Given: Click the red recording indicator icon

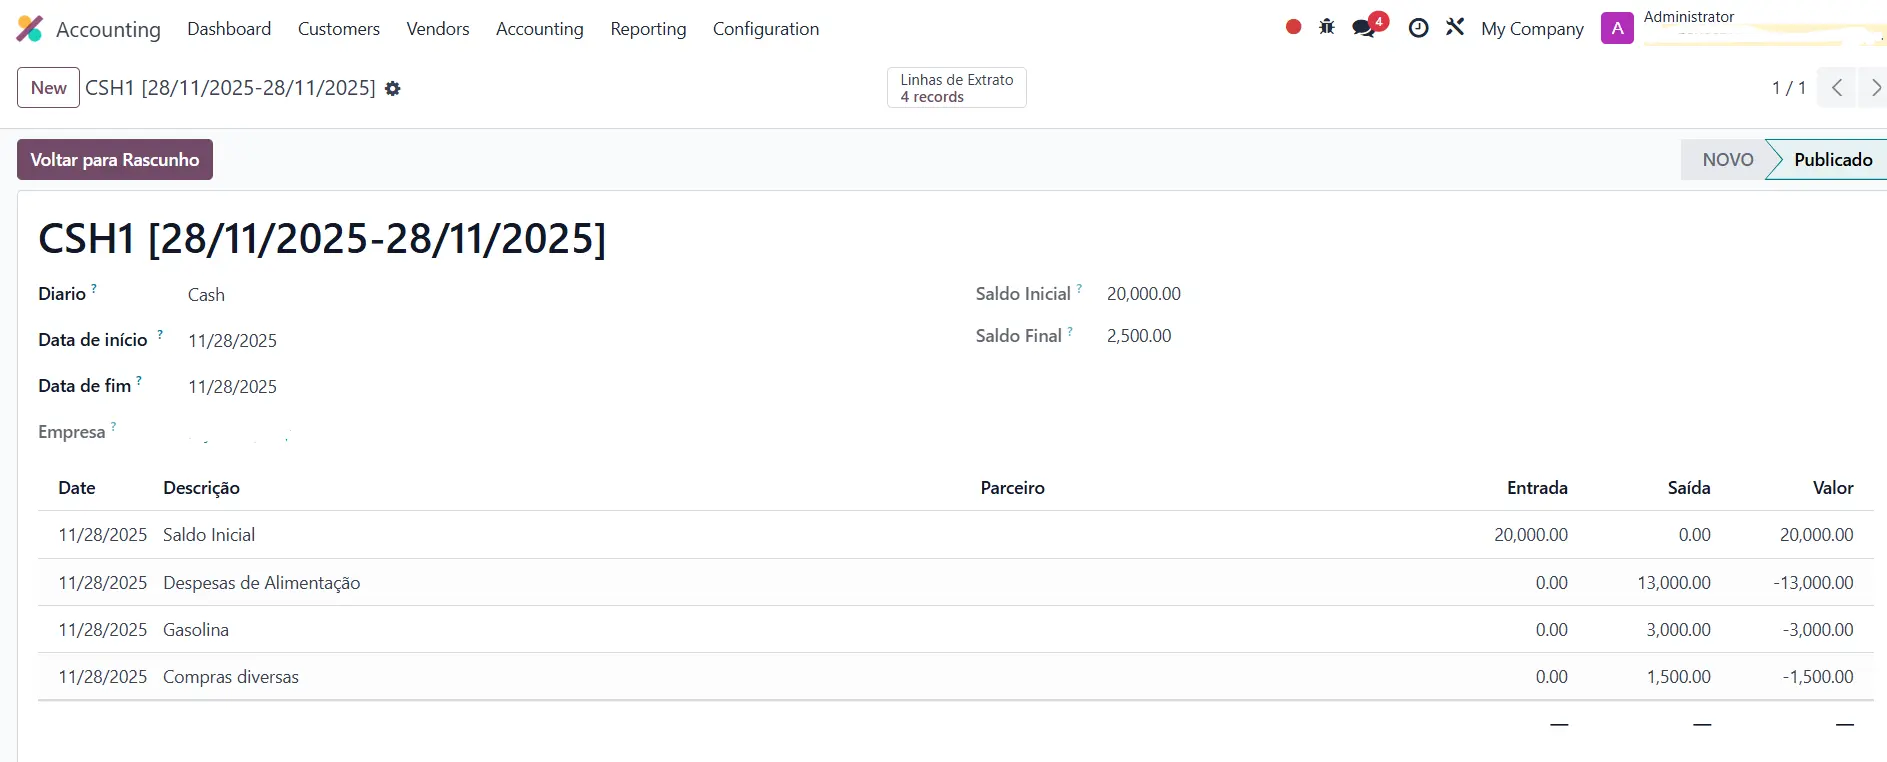Looking at the screenshot, I should click(x=1293, y=28).
